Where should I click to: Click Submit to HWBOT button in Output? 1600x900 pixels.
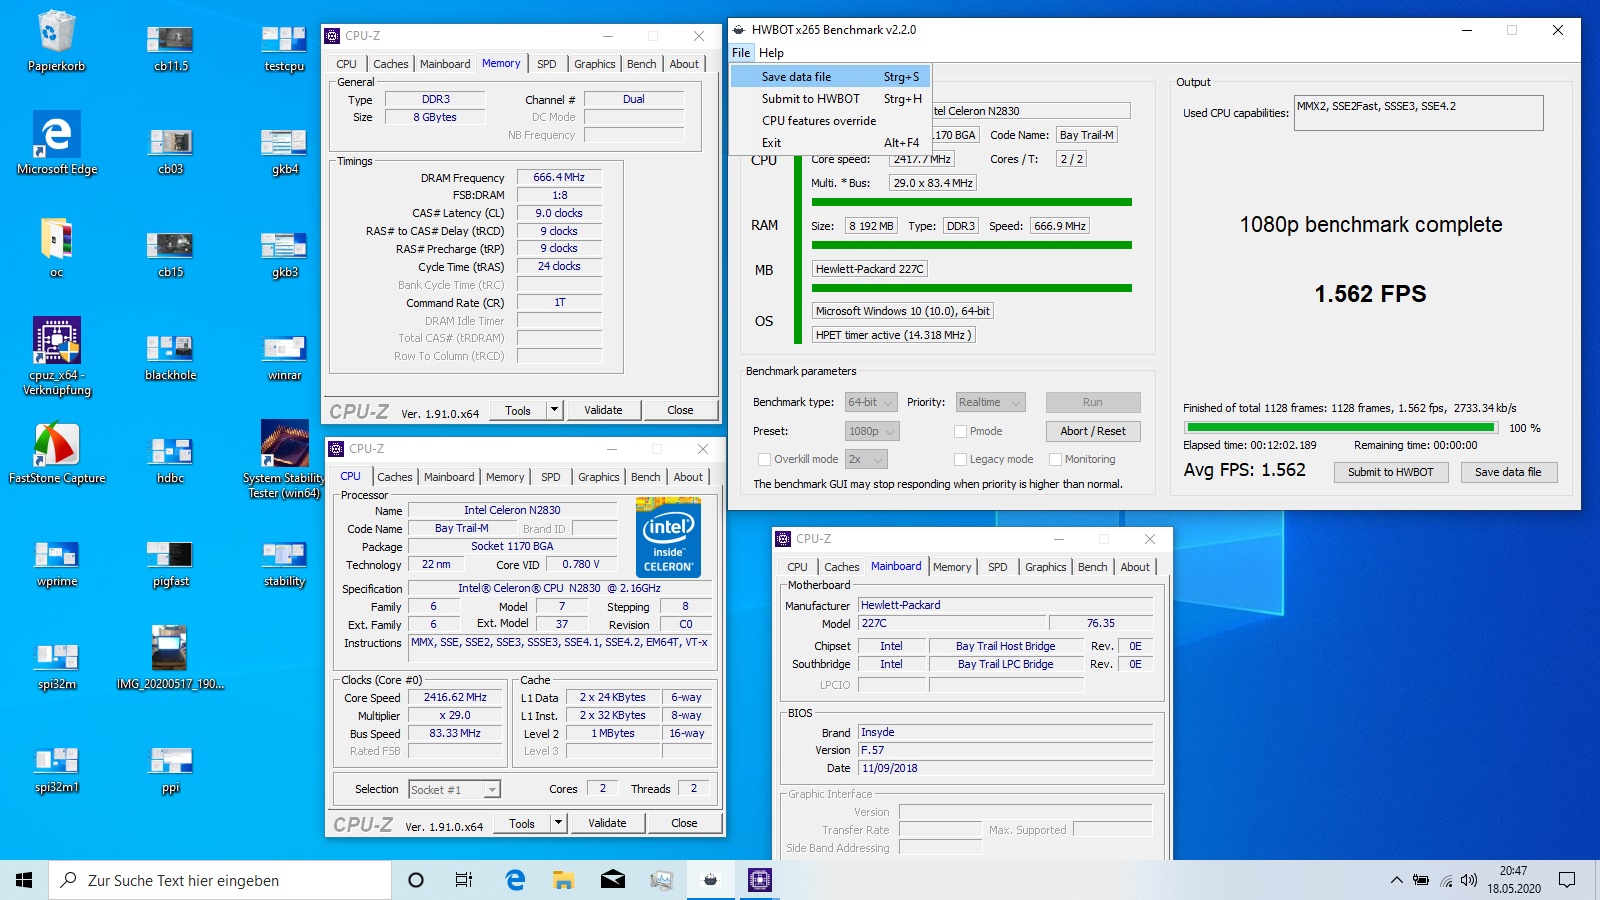click(1390, 472)
